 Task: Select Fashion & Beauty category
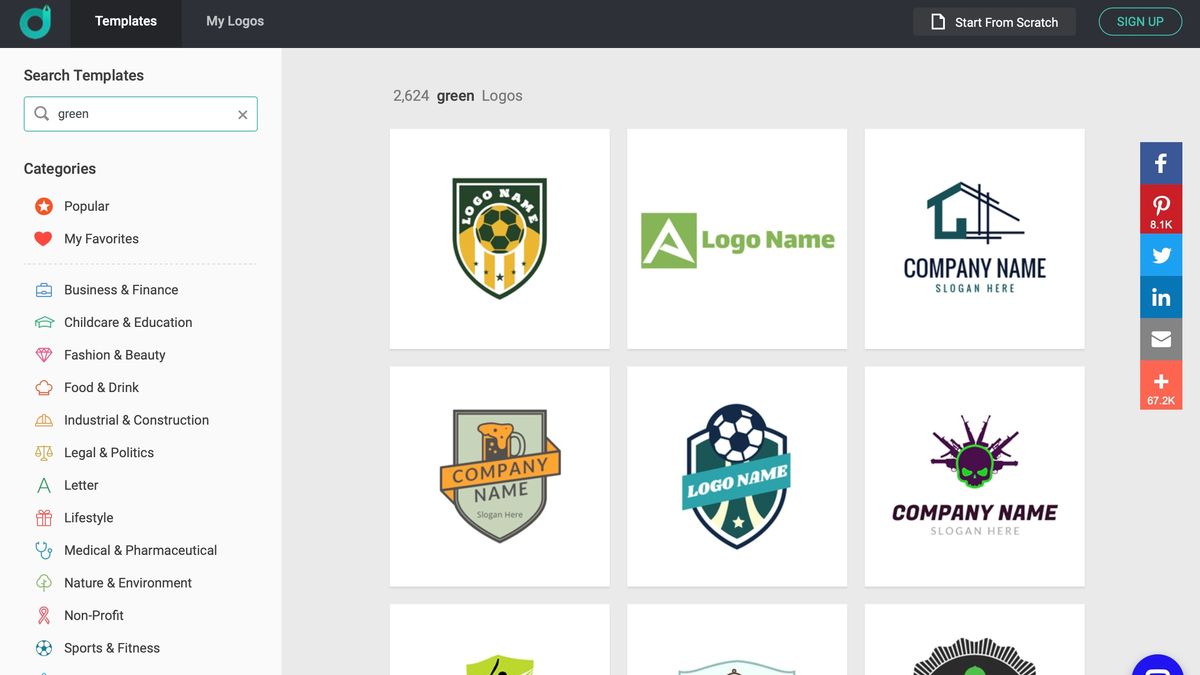click(115, 355)
